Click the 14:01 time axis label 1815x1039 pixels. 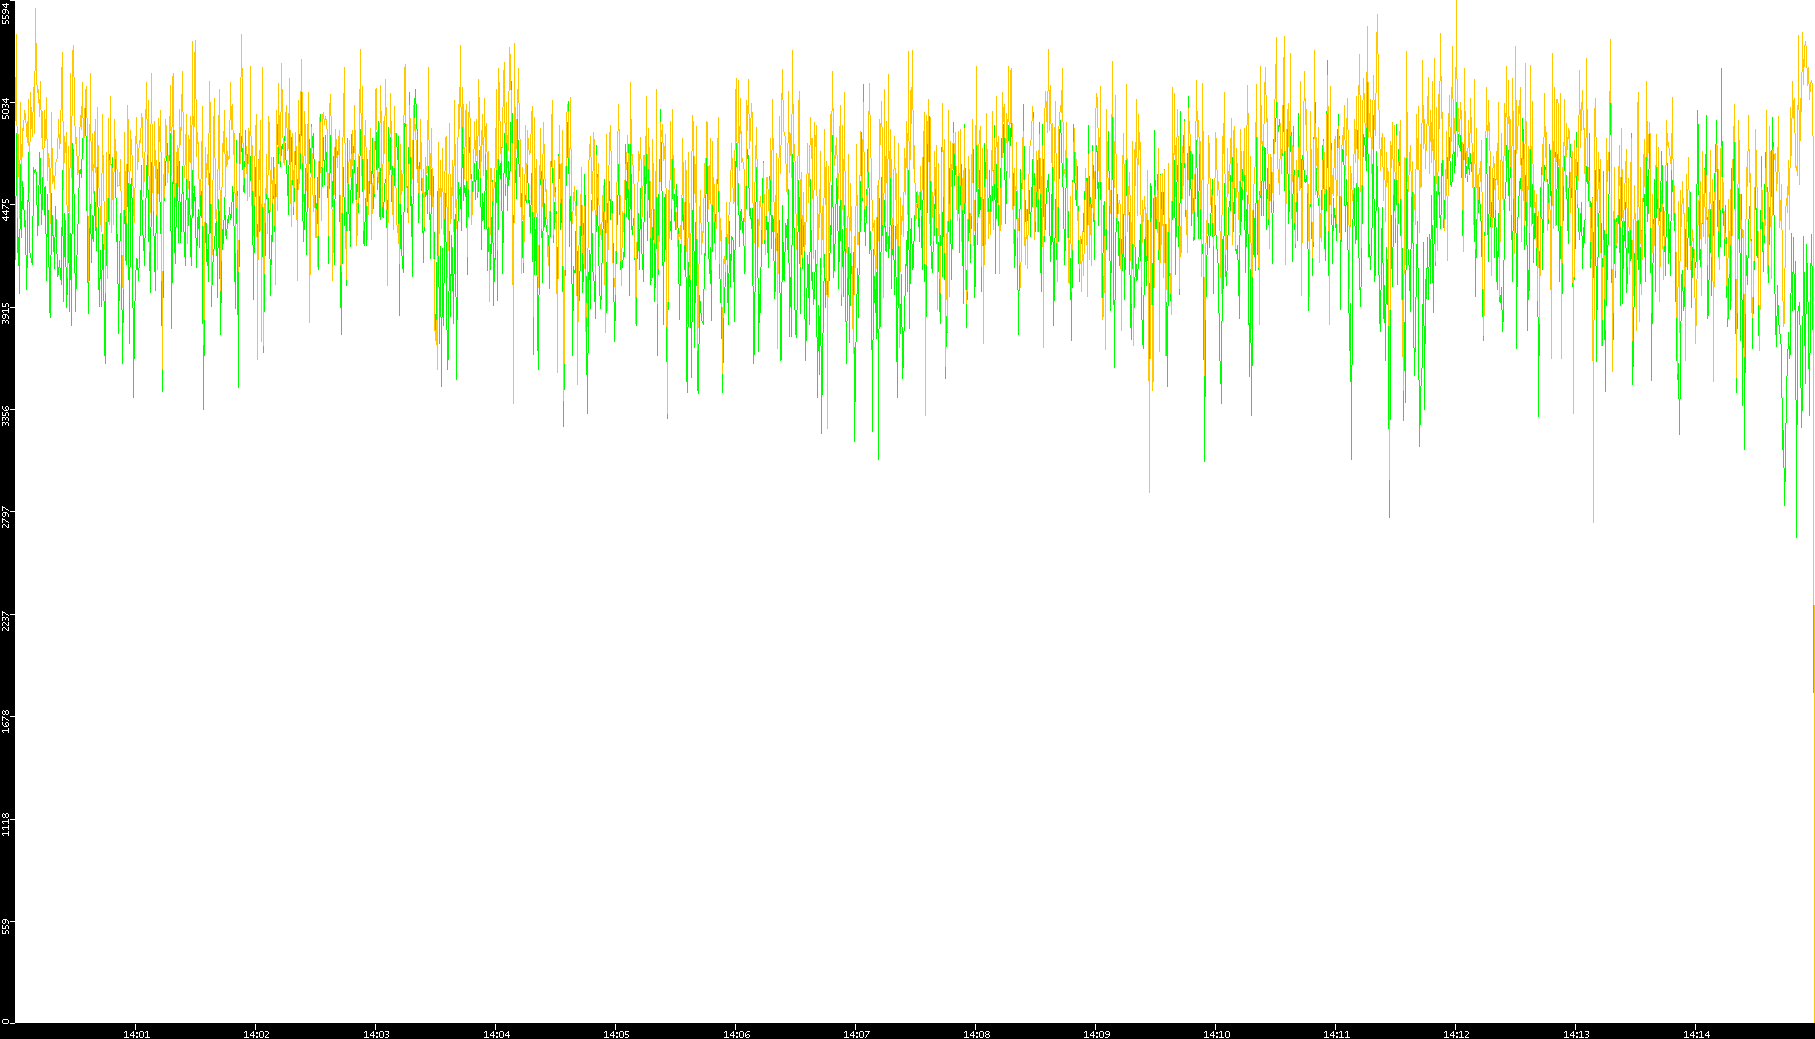(136, 1034)
